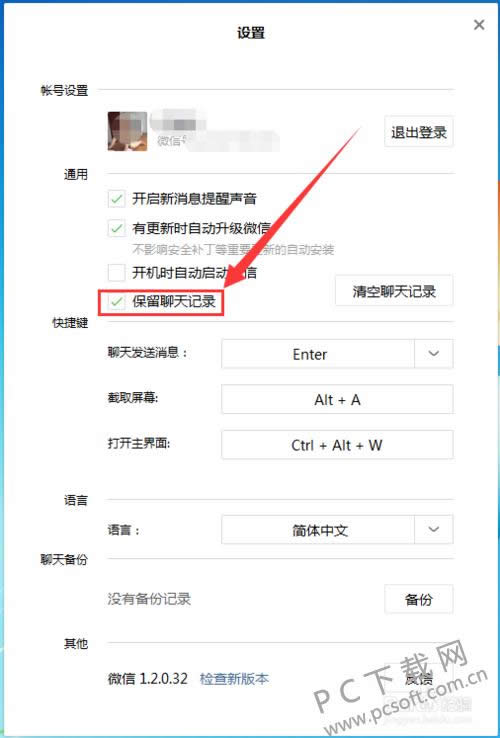Click the 反馈 feedback button
This screenshot has width=500, height=738.
(x=419, y=678)
